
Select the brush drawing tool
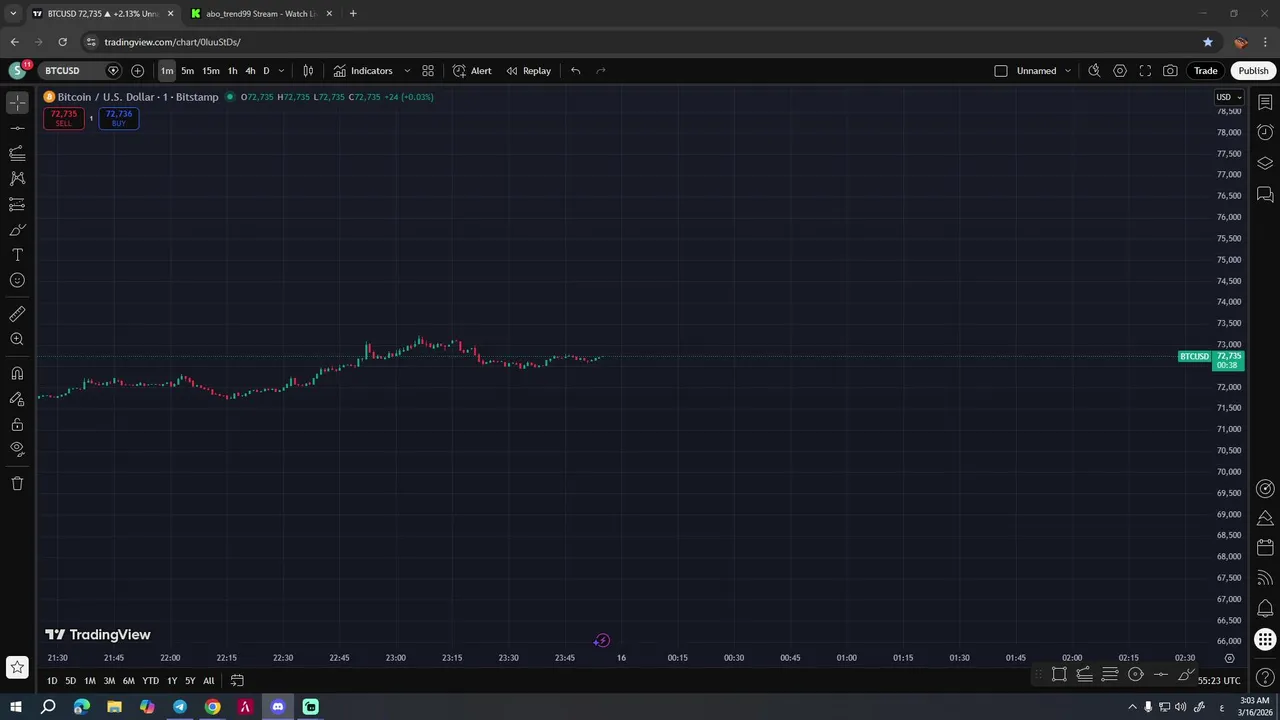[17, 230]
